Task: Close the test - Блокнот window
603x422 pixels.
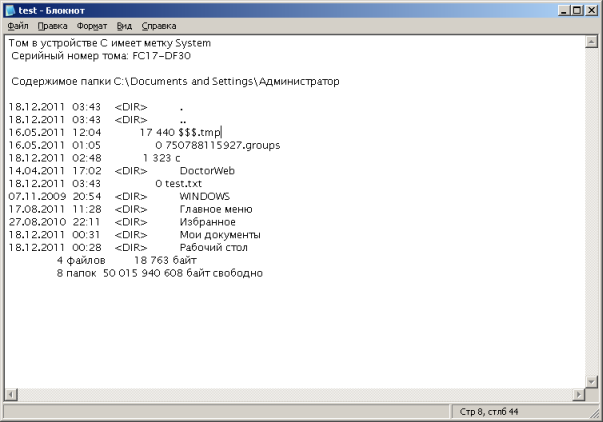Action: pyautogui.click(x=591, y=10)
